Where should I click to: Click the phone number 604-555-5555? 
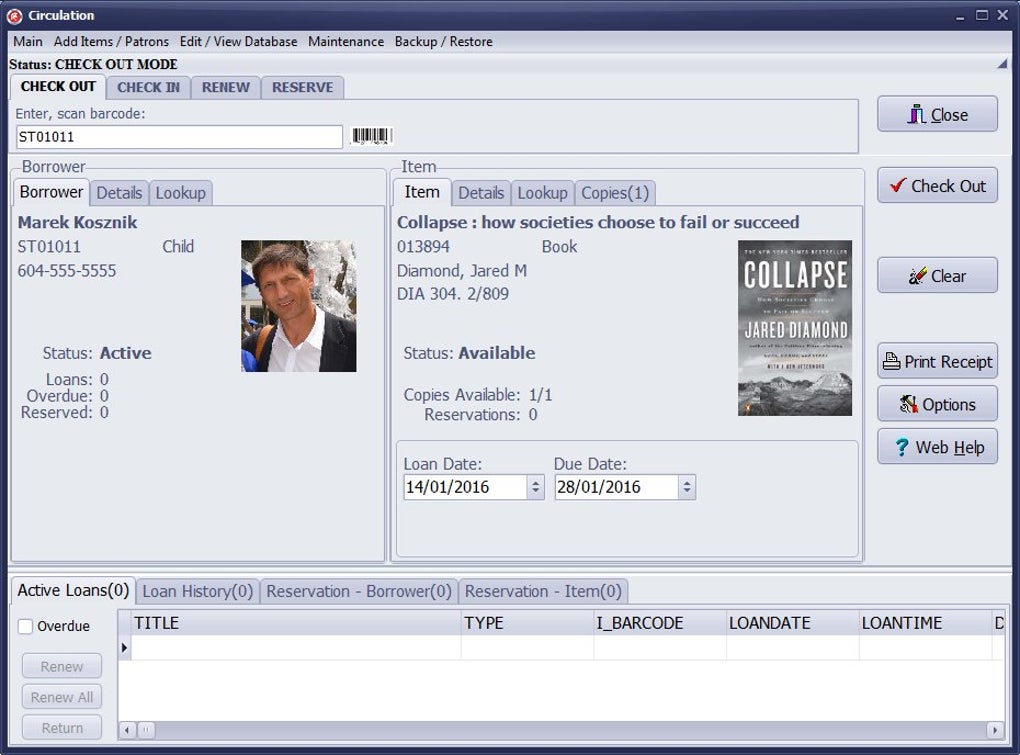pos(67,271)
